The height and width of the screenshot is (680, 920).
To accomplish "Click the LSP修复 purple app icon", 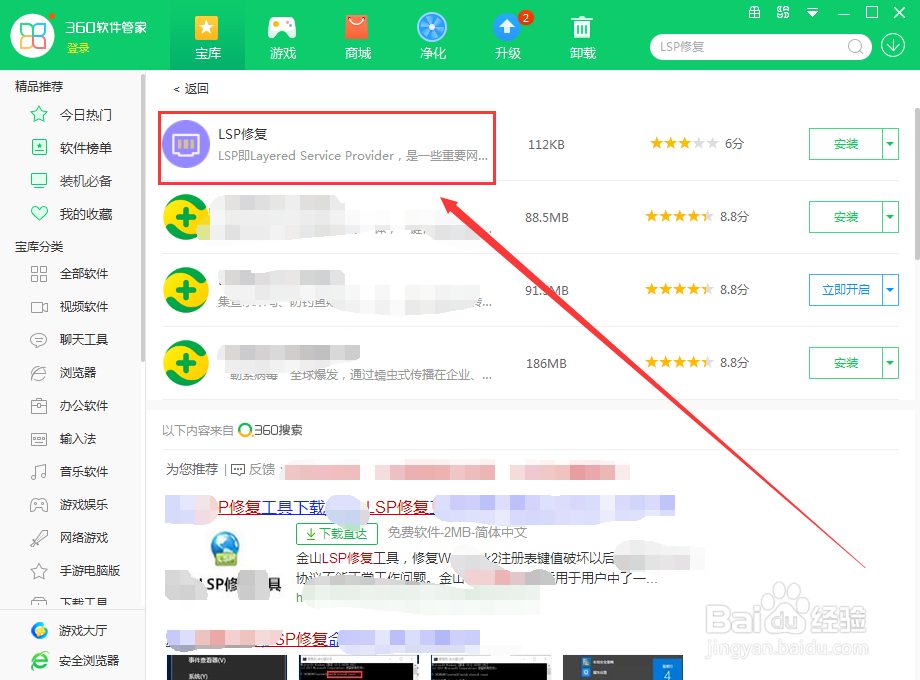I will click(x=186, y=144).
